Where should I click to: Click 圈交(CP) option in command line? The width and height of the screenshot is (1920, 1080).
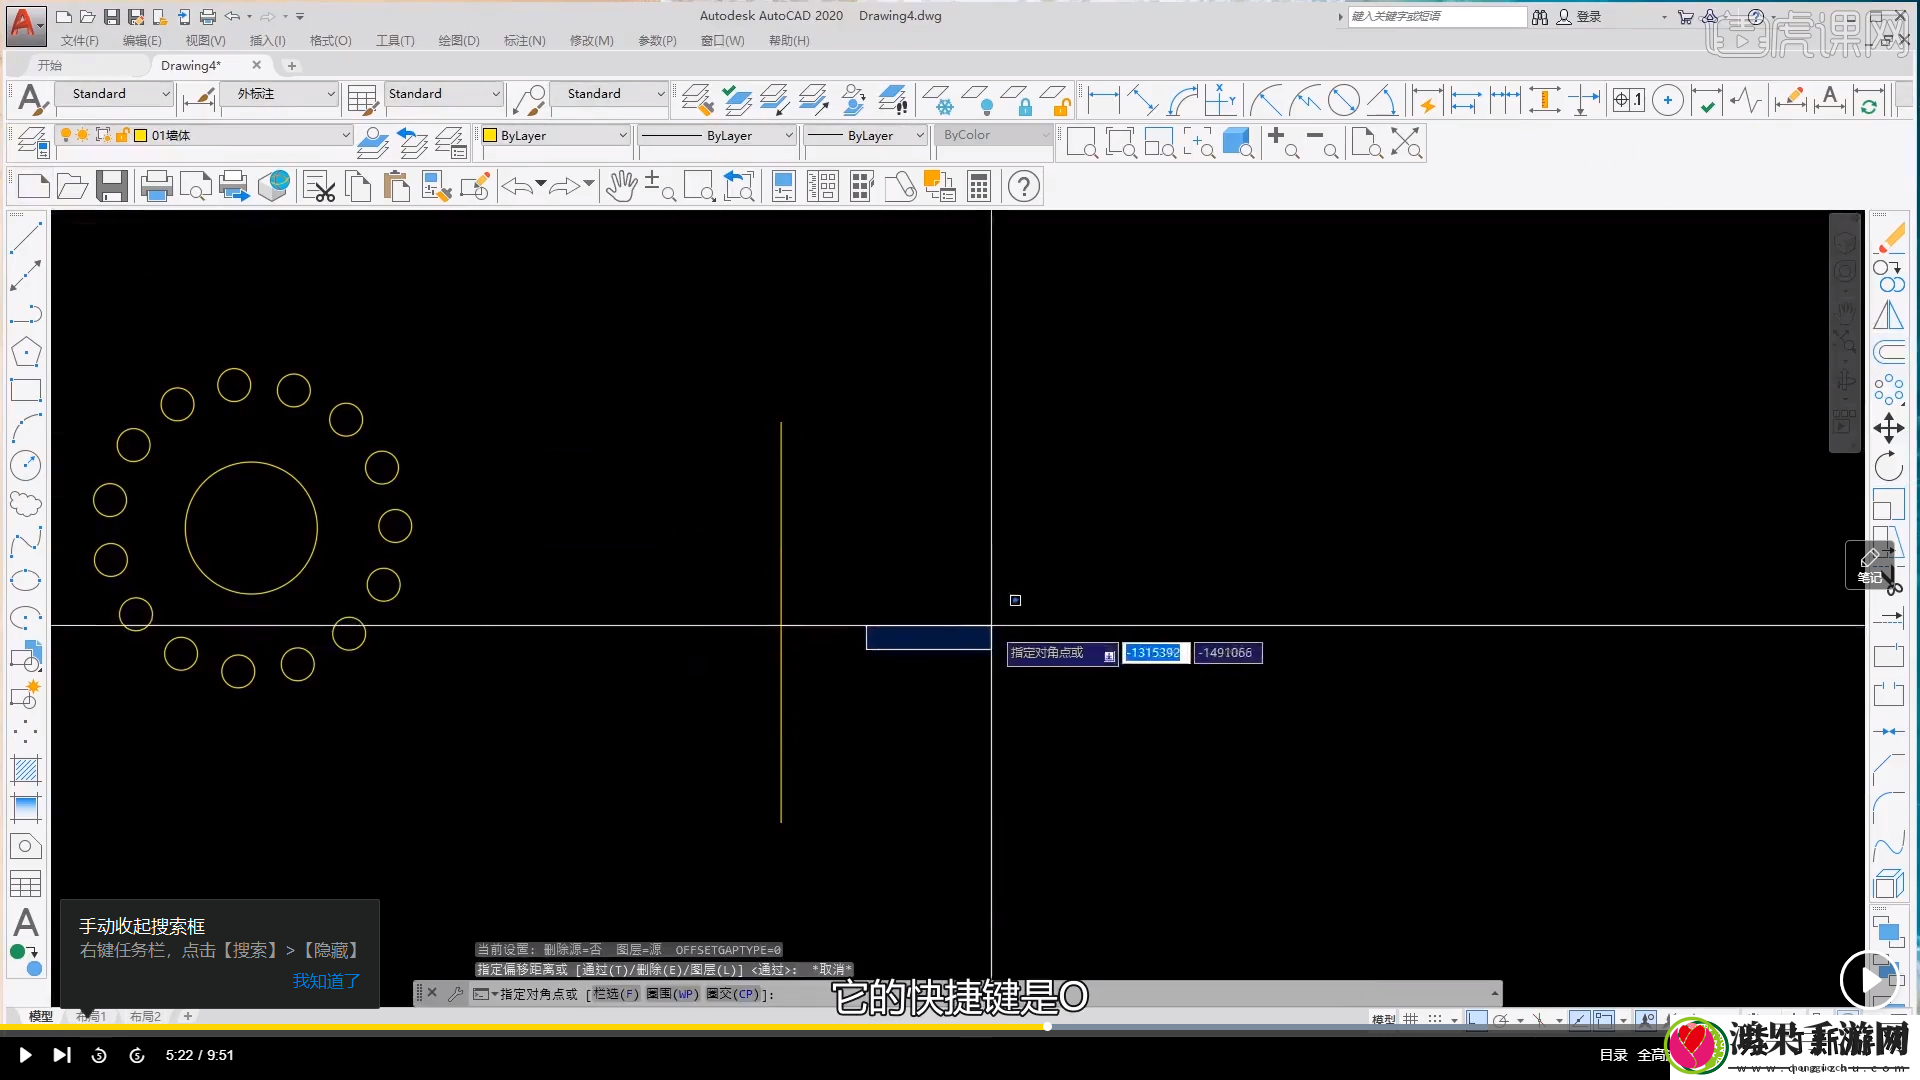coord(733,994)
